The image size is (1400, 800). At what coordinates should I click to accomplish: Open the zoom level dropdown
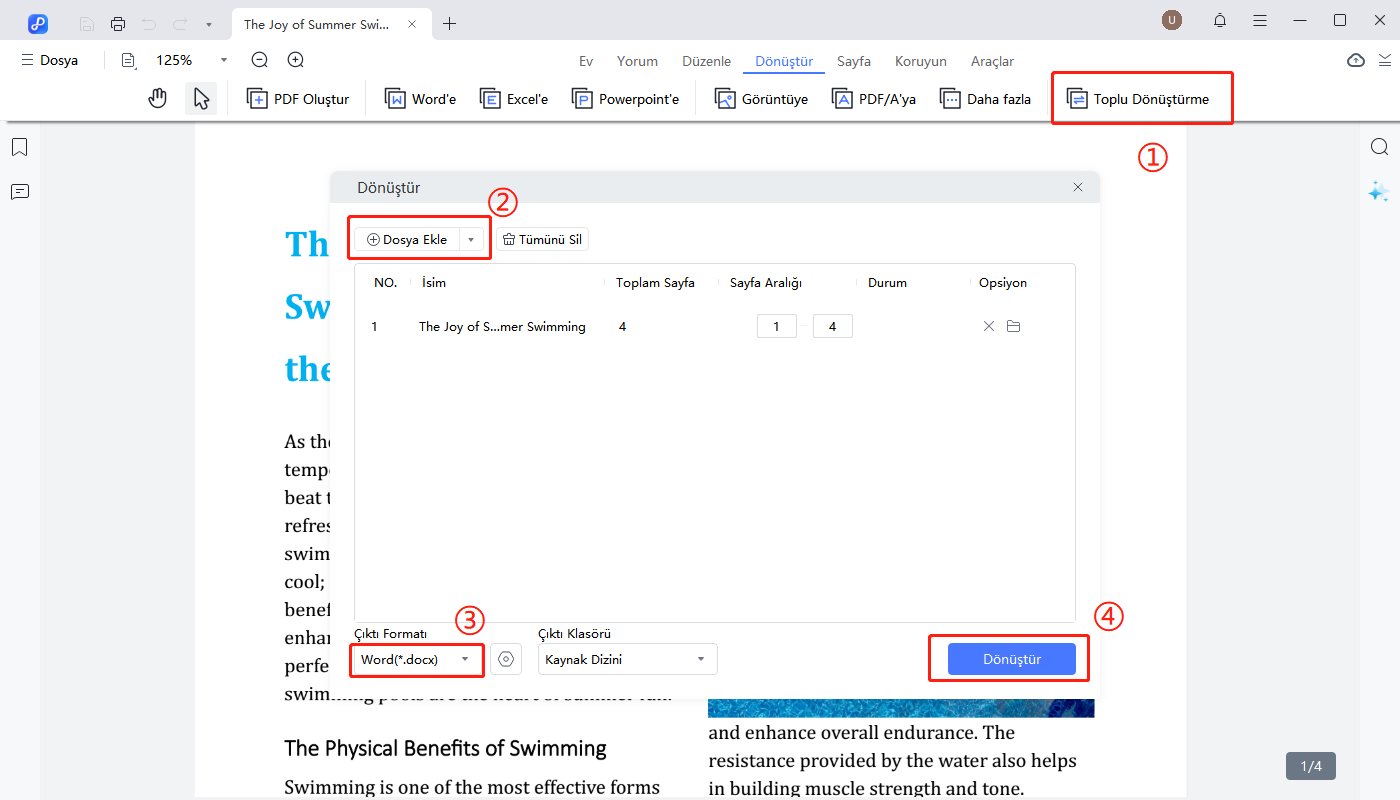click(224, 60)
